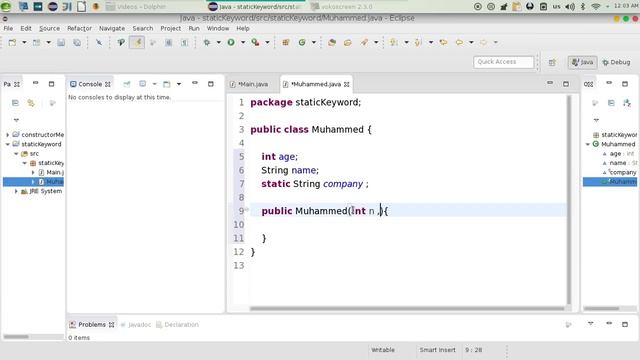This screenshot has width=640, height=360.
Task: Open the Source menu
Action: pyautogui.click(x=49, y=29)
